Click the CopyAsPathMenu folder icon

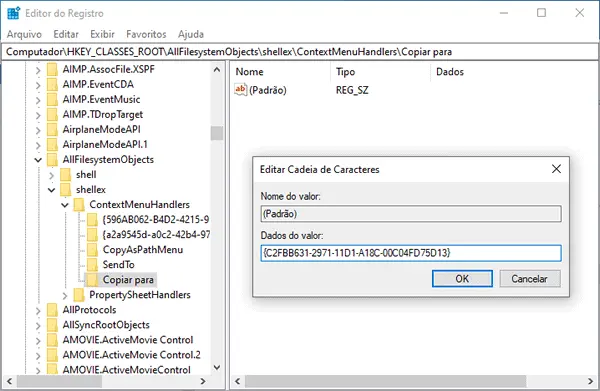(92, 250)
